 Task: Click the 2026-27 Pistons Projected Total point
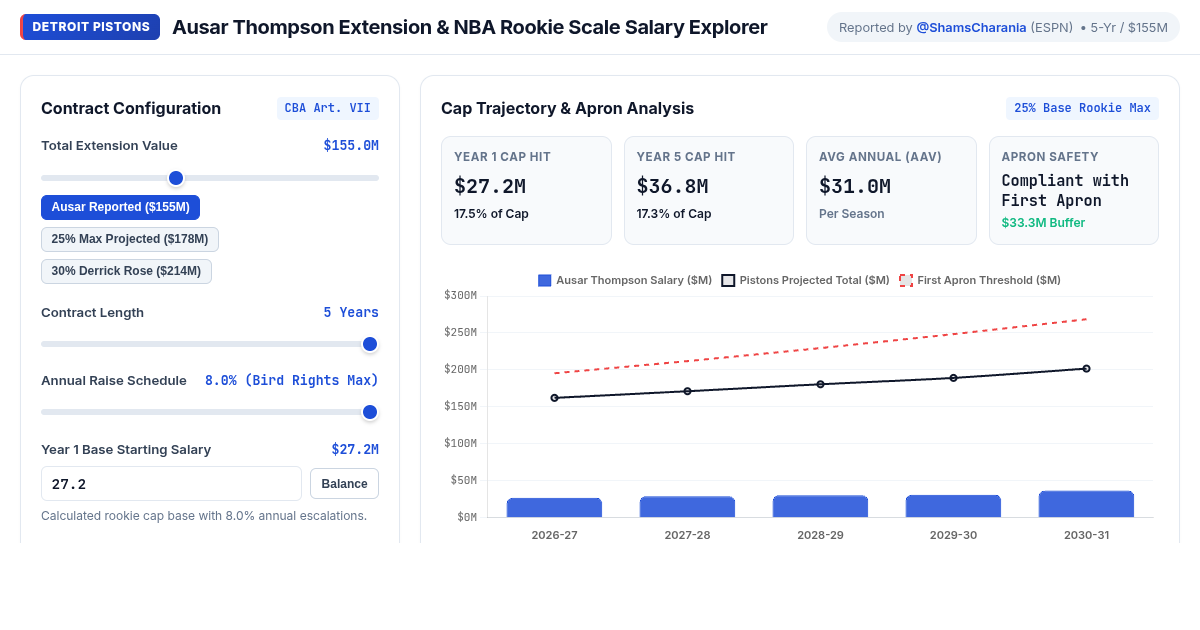click(554, 398)
